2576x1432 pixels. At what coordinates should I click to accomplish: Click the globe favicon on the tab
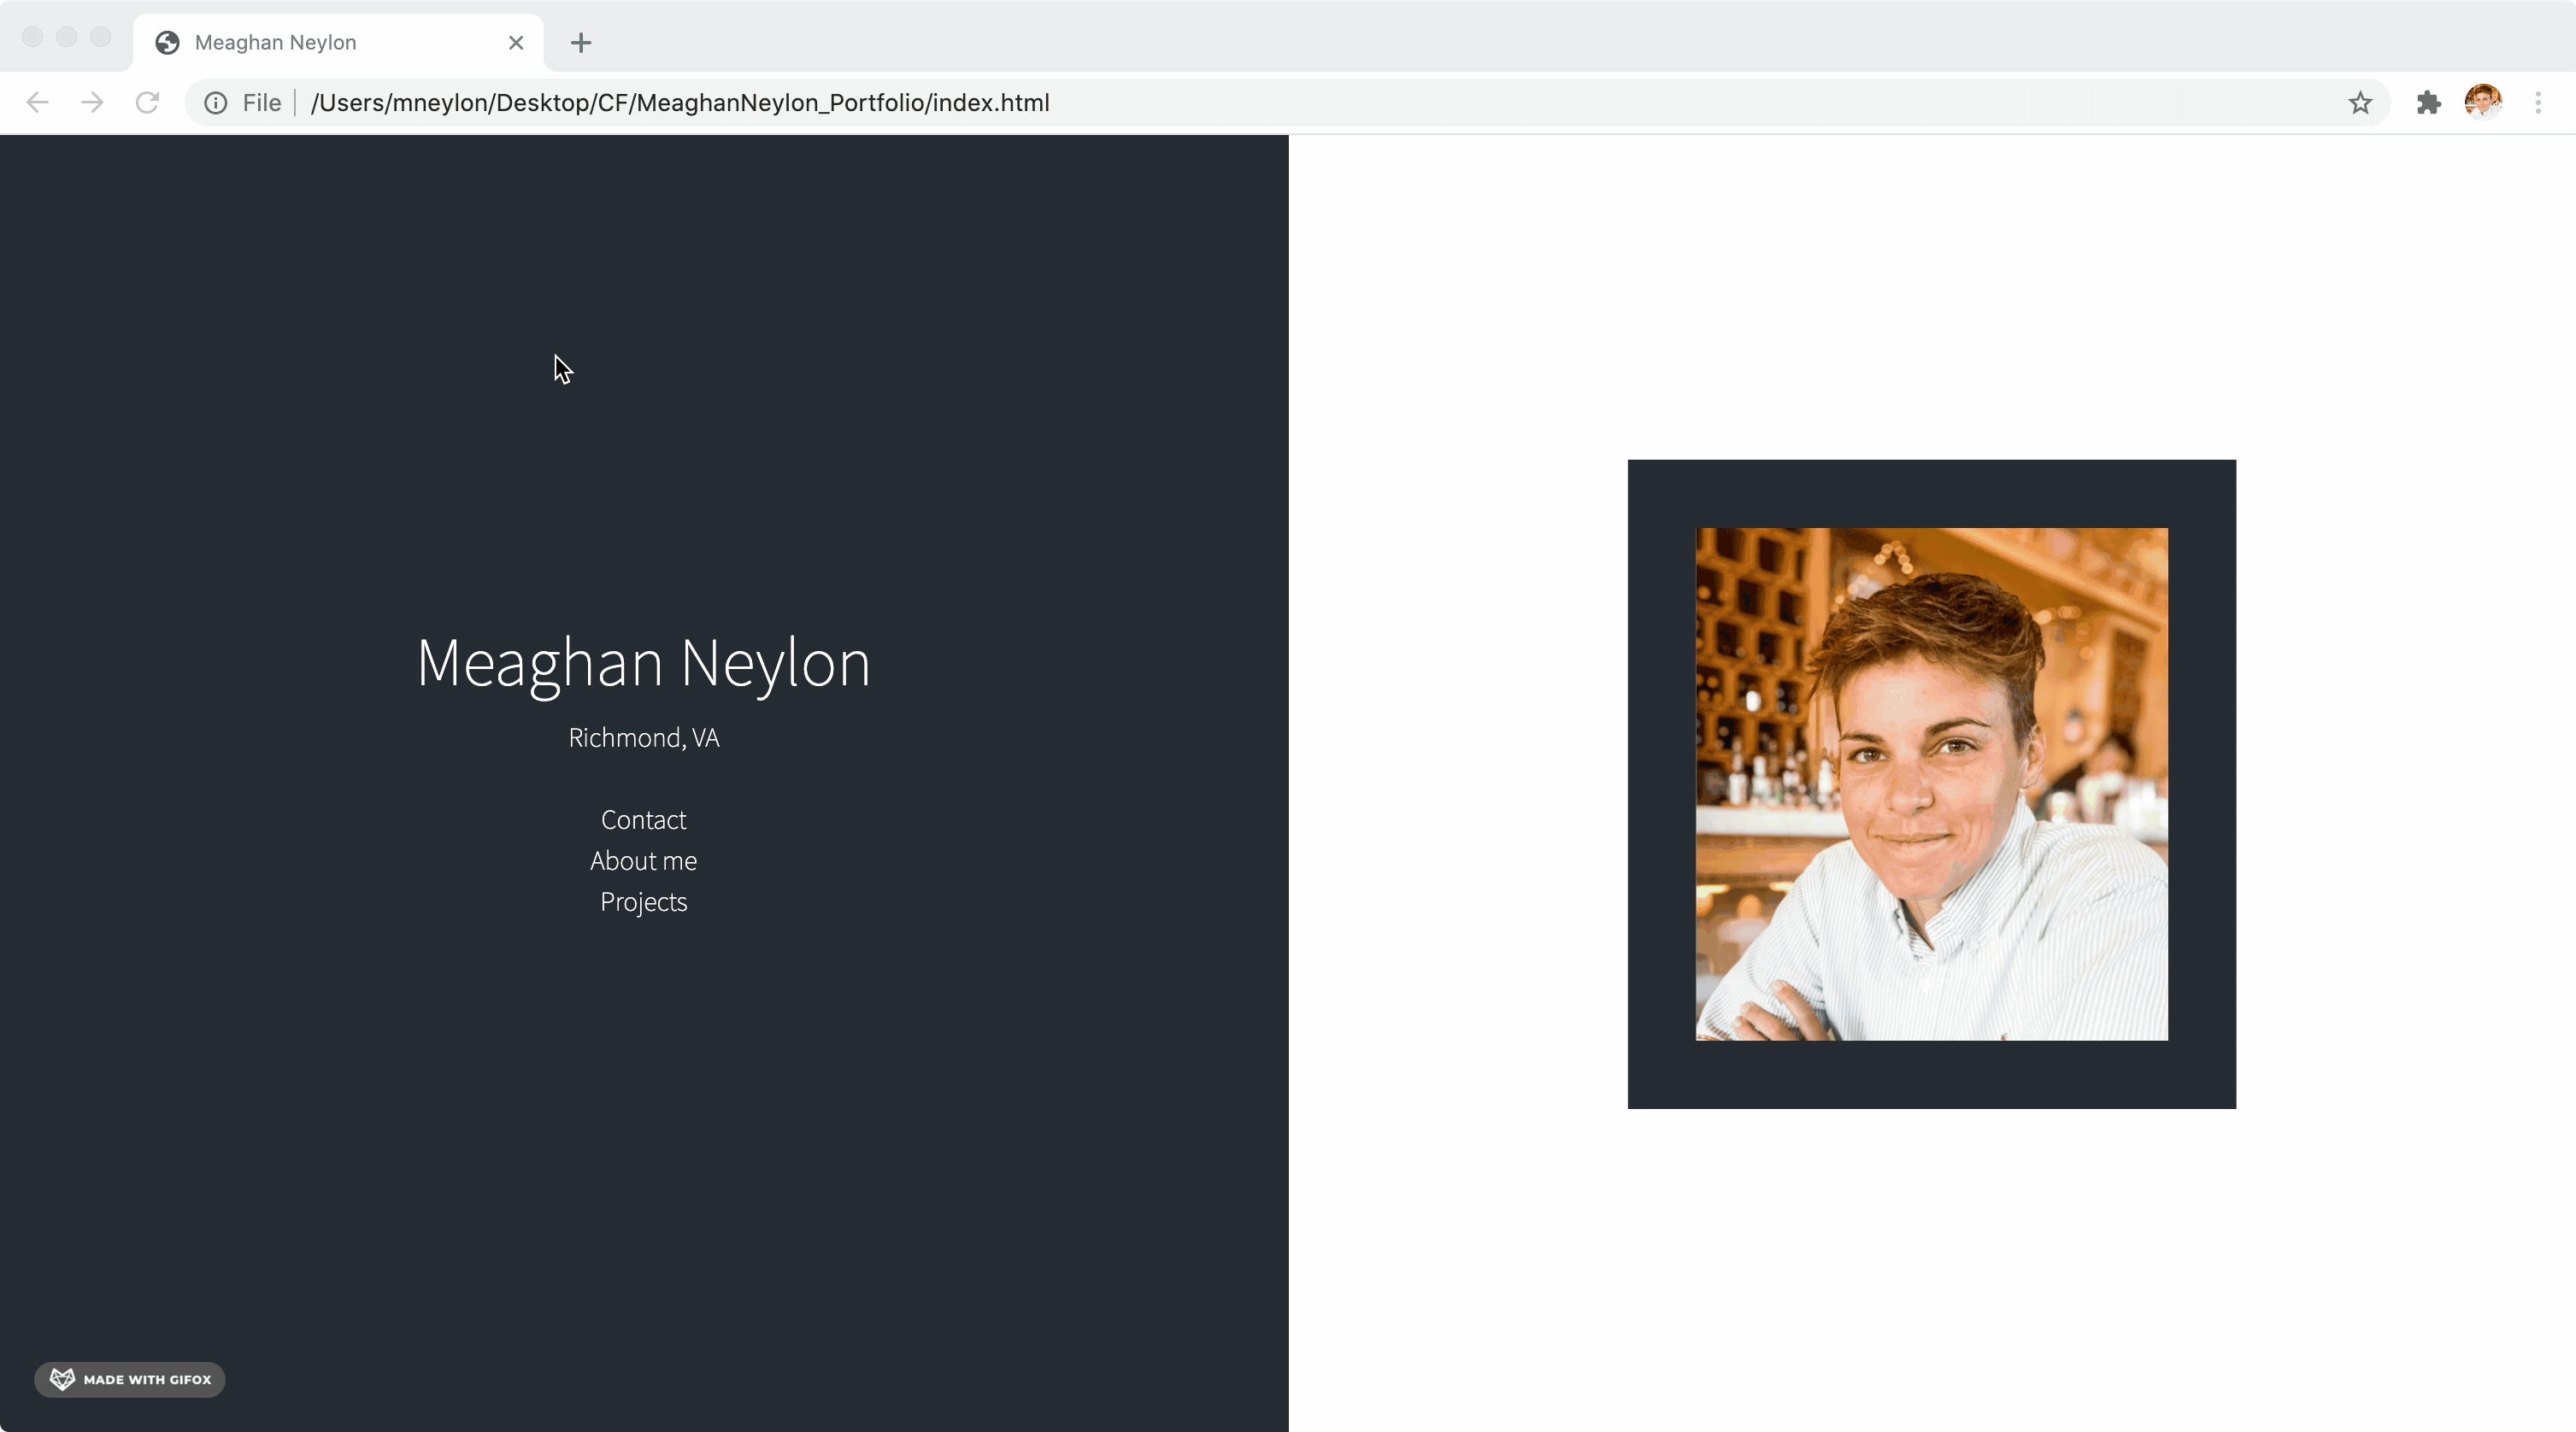click(167, 43)
